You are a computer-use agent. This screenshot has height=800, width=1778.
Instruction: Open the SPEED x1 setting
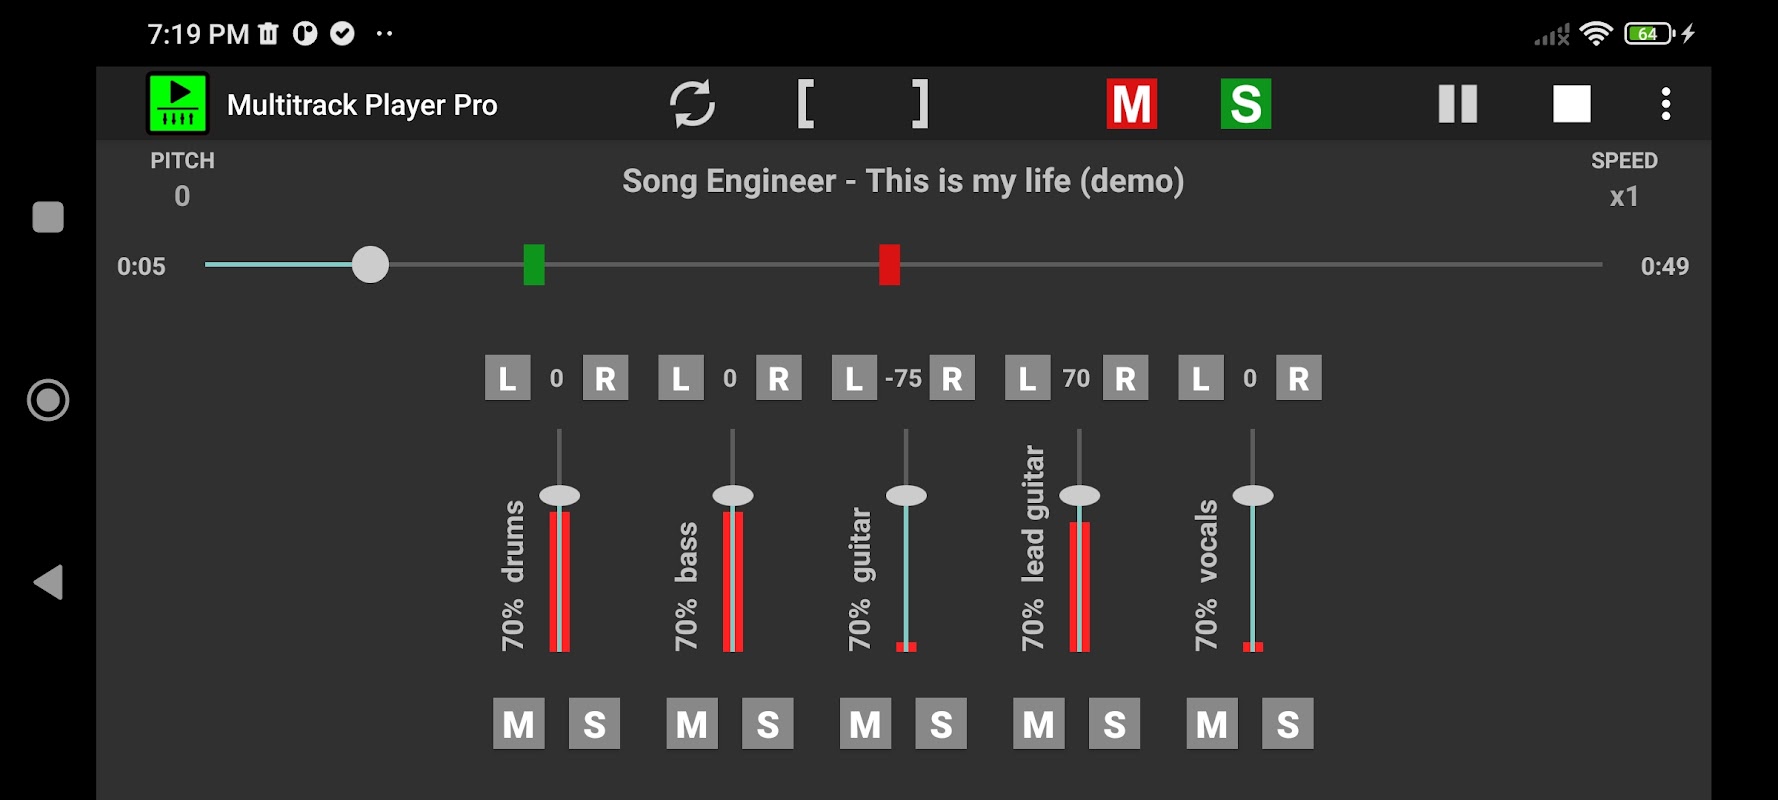(1624, 180)
